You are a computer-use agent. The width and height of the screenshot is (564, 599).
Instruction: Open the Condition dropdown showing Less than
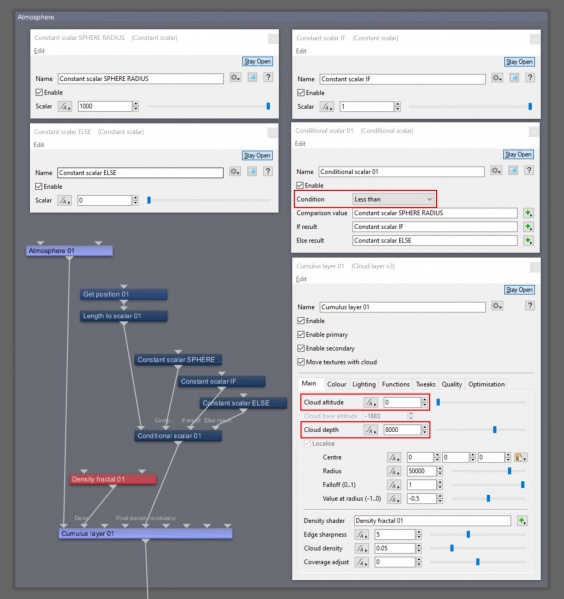tap(393, 199)
